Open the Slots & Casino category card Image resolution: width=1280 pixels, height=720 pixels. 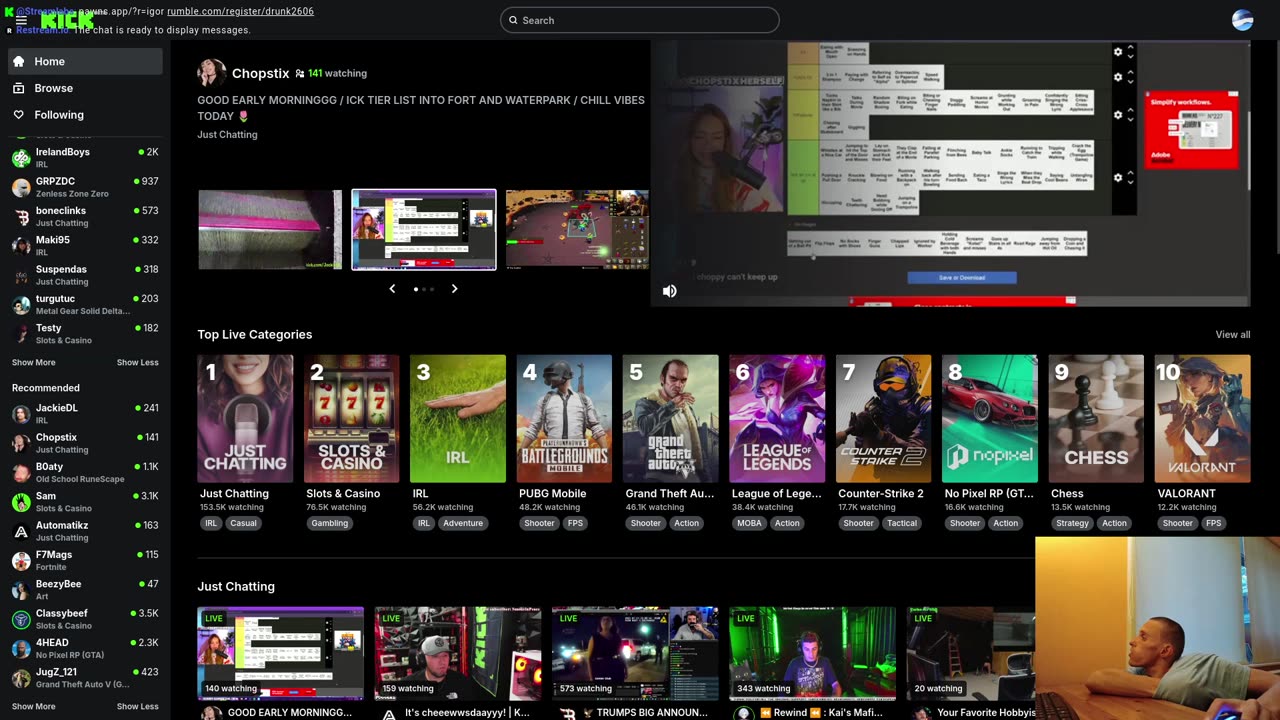point(351,419)
